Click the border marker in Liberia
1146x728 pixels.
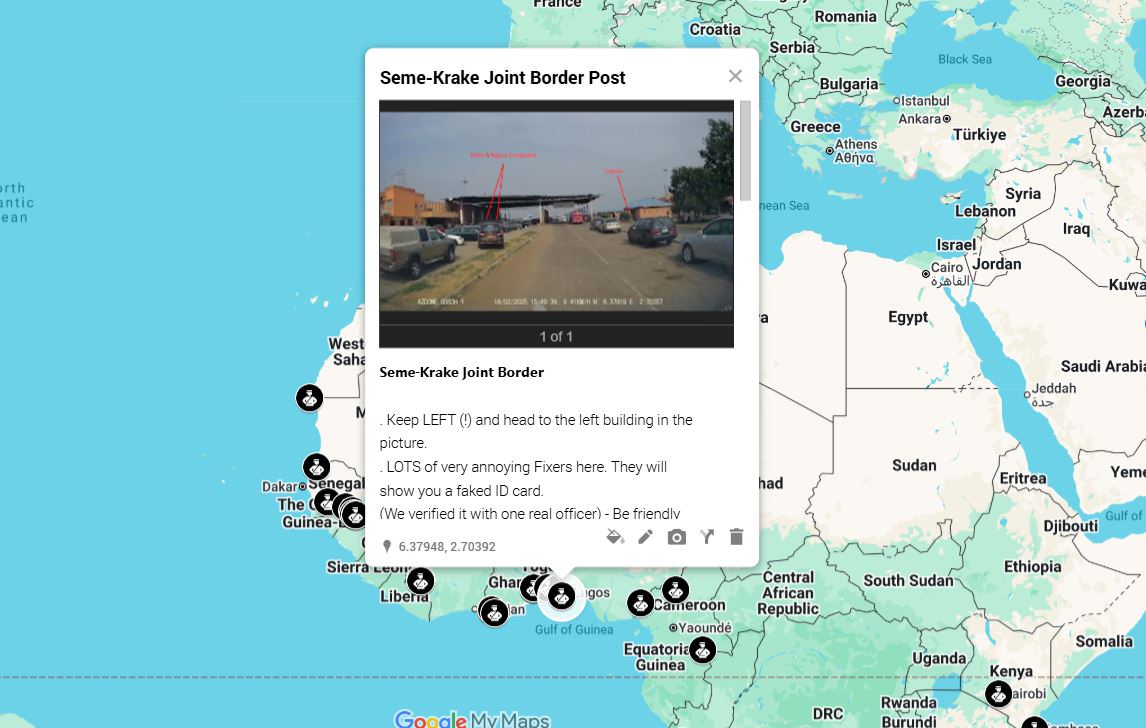[420, 581]
